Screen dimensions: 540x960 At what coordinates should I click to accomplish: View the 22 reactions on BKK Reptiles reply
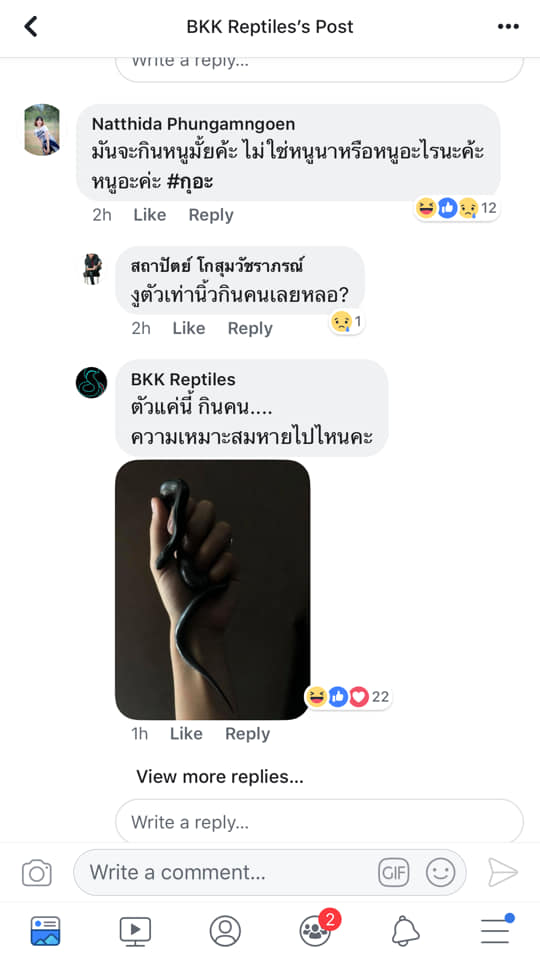347,697
